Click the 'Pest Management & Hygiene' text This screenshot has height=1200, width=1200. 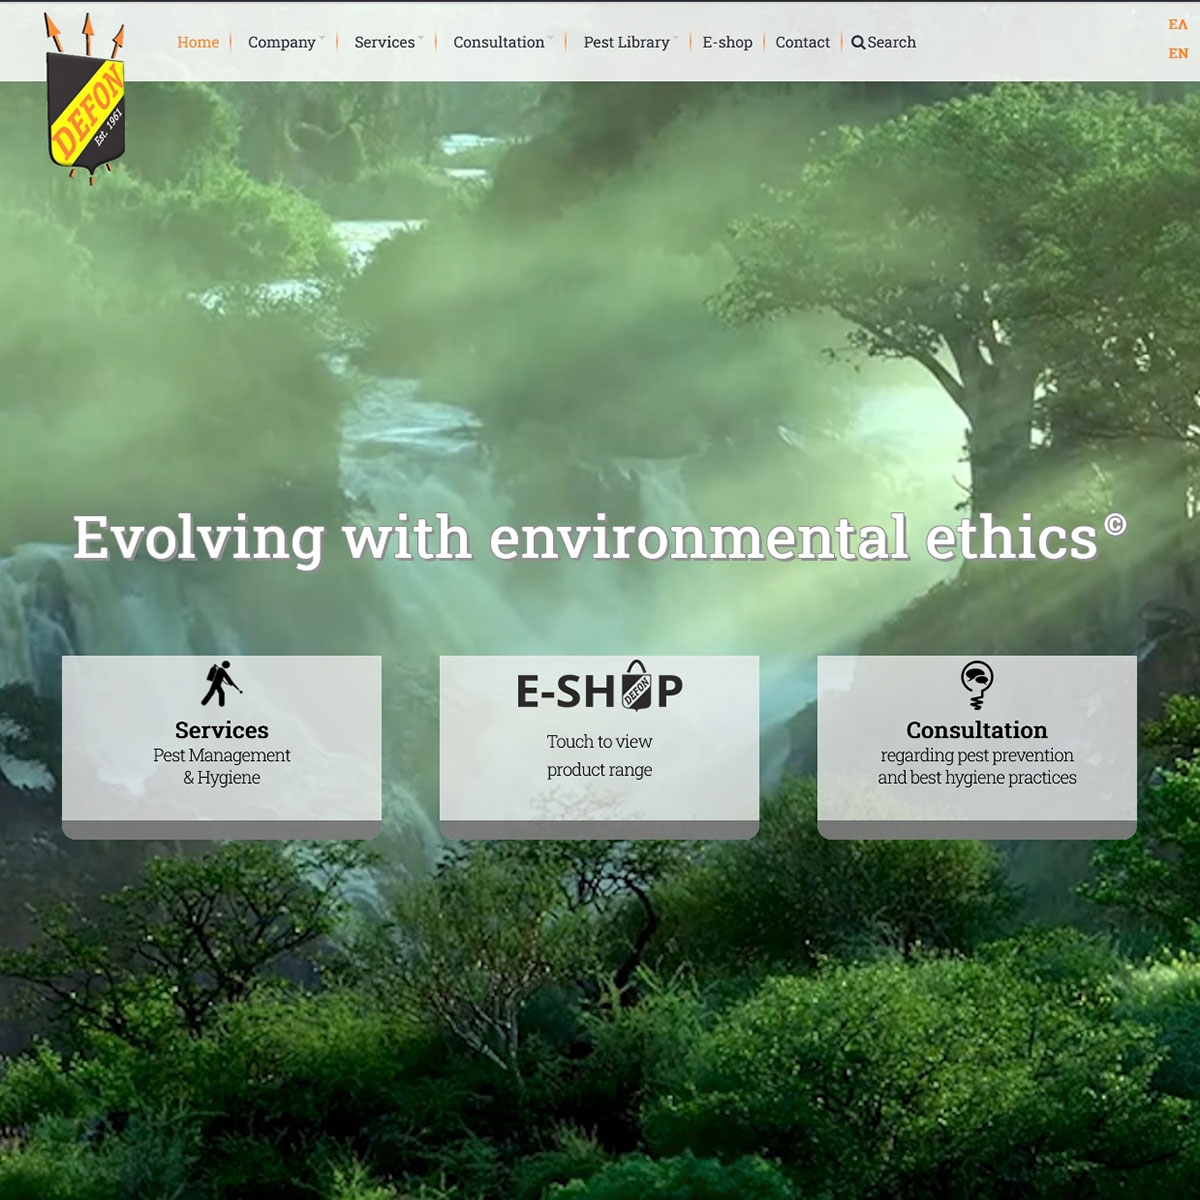(221, 766)
